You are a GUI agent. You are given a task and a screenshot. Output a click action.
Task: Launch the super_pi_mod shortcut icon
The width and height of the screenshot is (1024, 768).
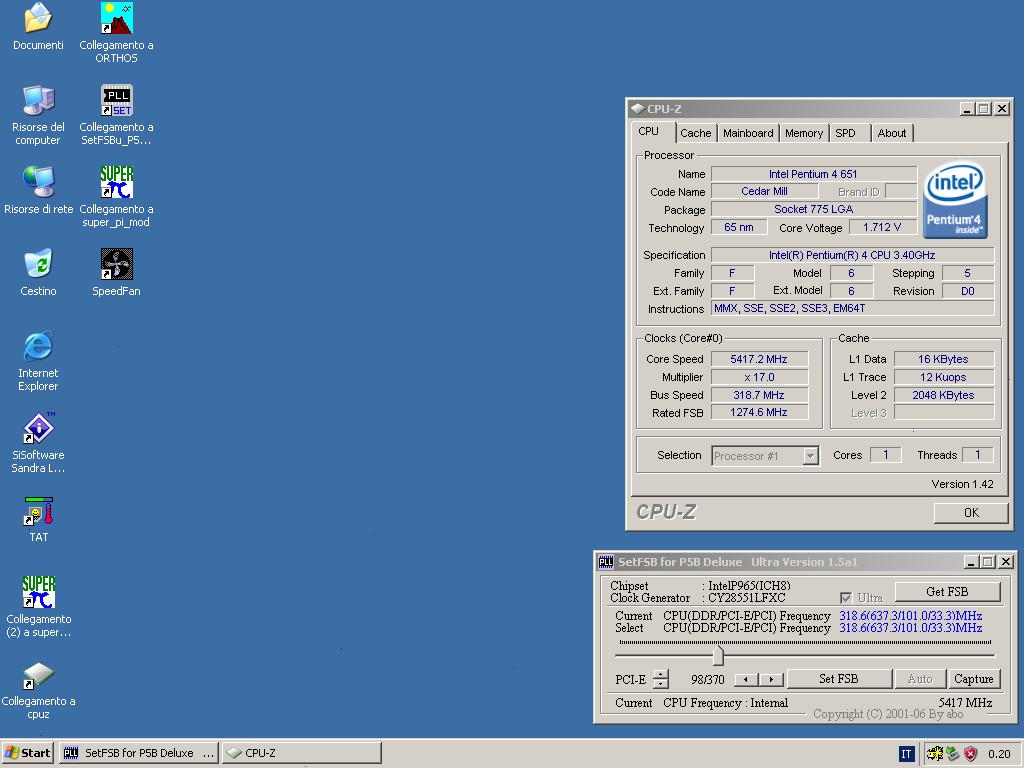(116, 182)
